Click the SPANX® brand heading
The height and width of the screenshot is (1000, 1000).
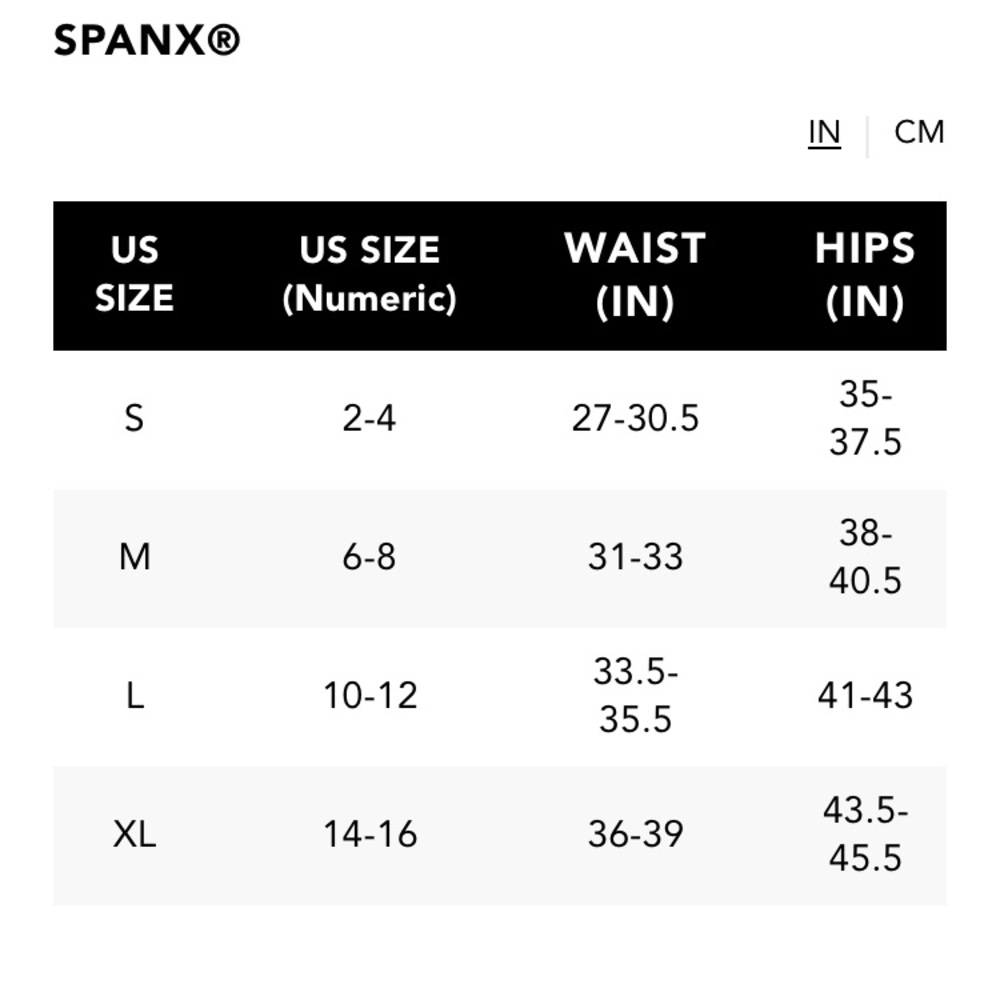pos(146,41)
